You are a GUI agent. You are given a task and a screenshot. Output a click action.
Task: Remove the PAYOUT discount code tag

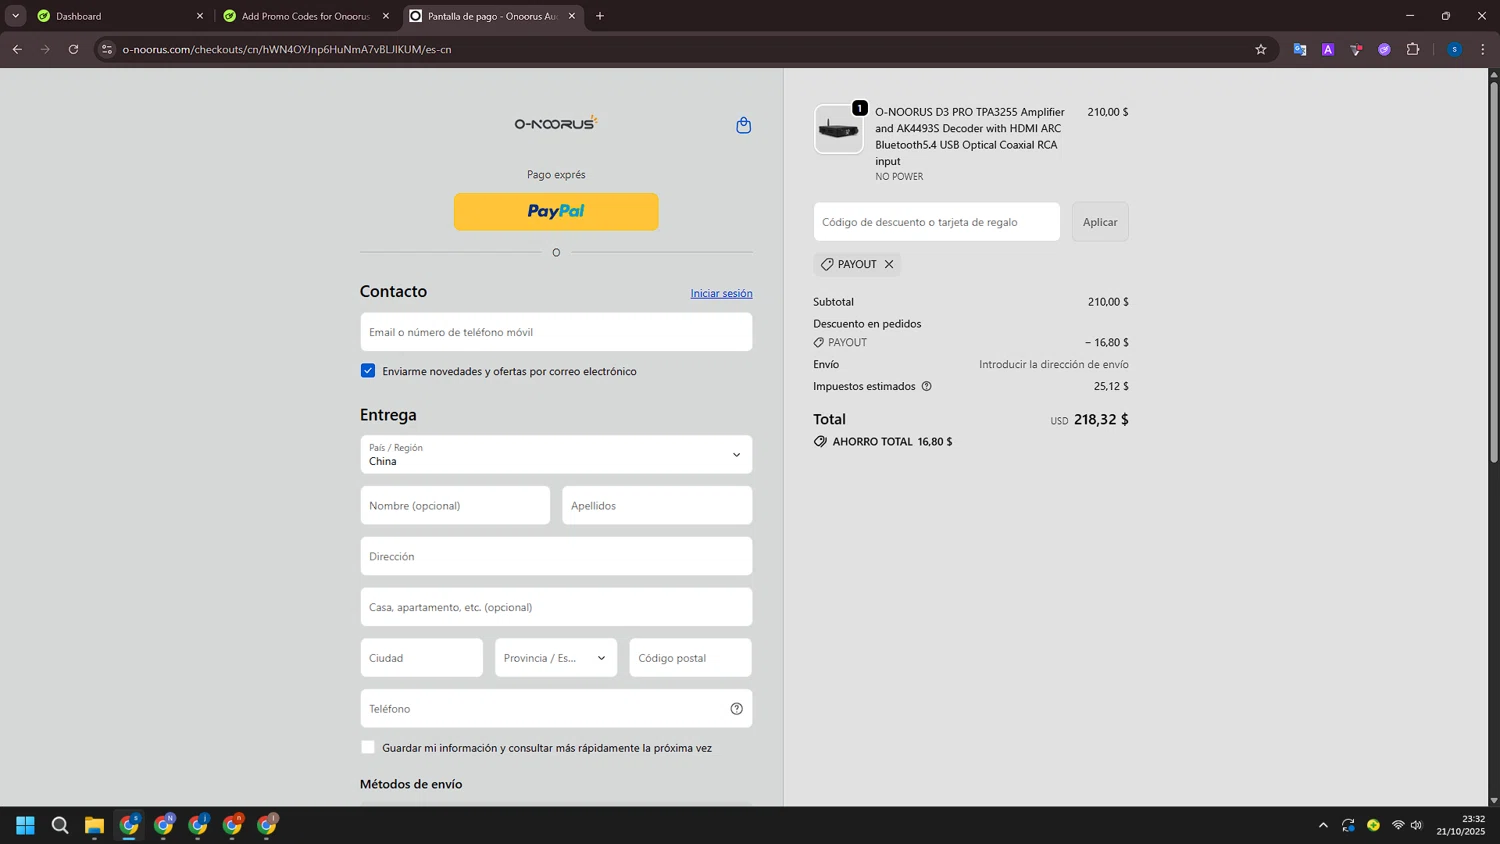pos(889,264)
